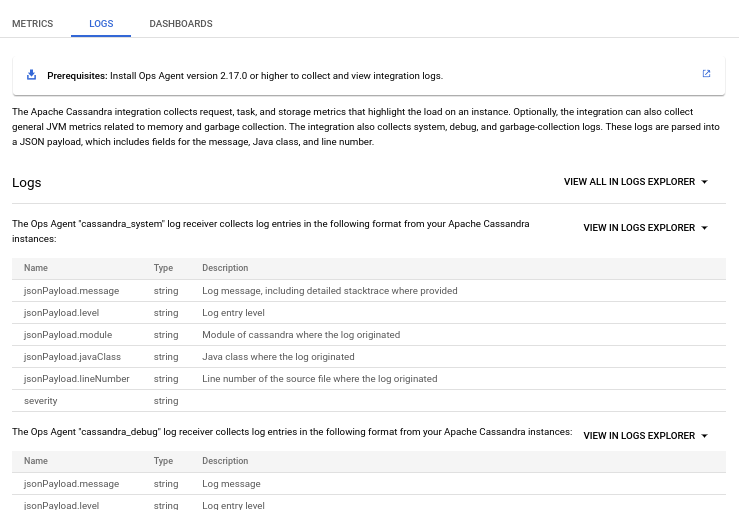Expand the View All in Logs Explorer dropdown
The width and height of the screenshot is (739, 510).
636,182
